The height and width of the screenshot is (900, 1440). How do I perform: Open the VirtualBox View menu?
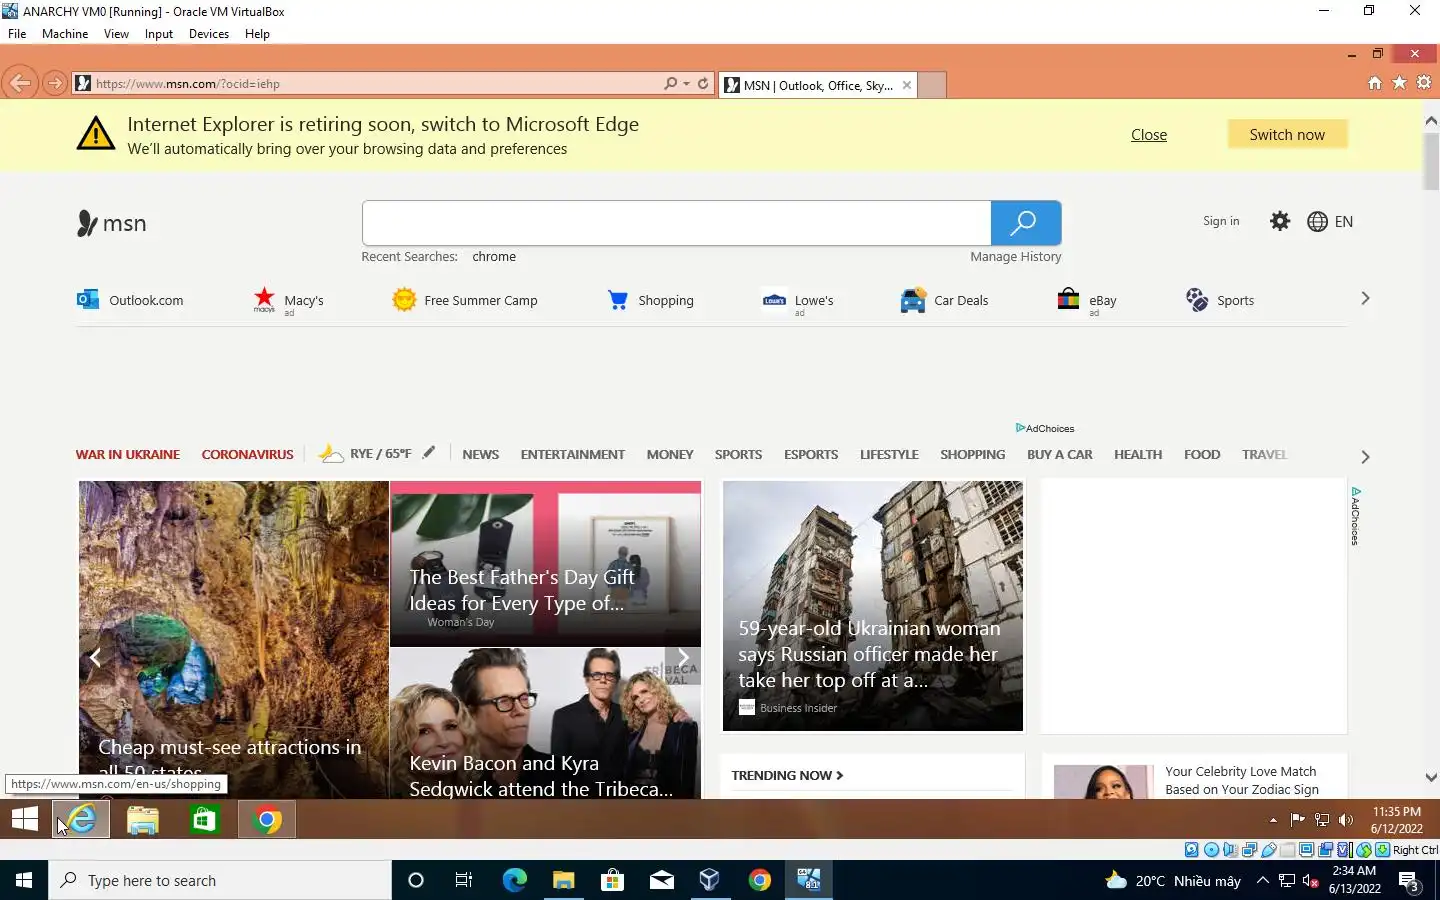coord(116,33)
